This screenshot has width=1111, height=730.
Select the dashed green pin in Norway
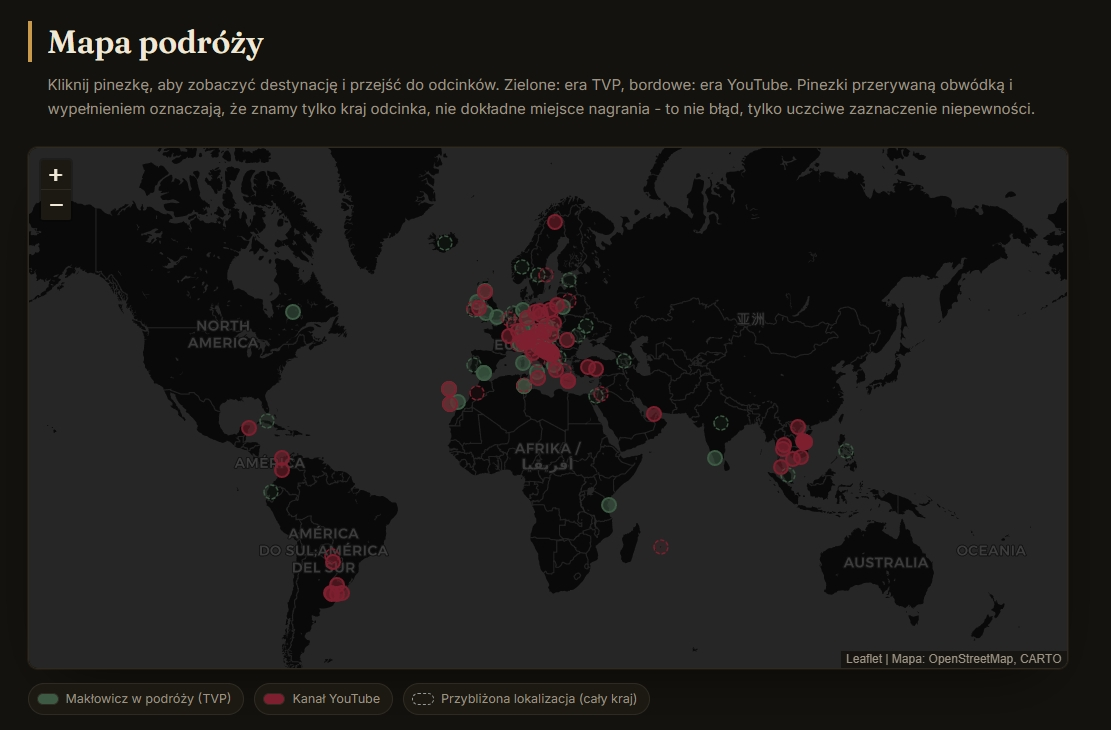521,267
